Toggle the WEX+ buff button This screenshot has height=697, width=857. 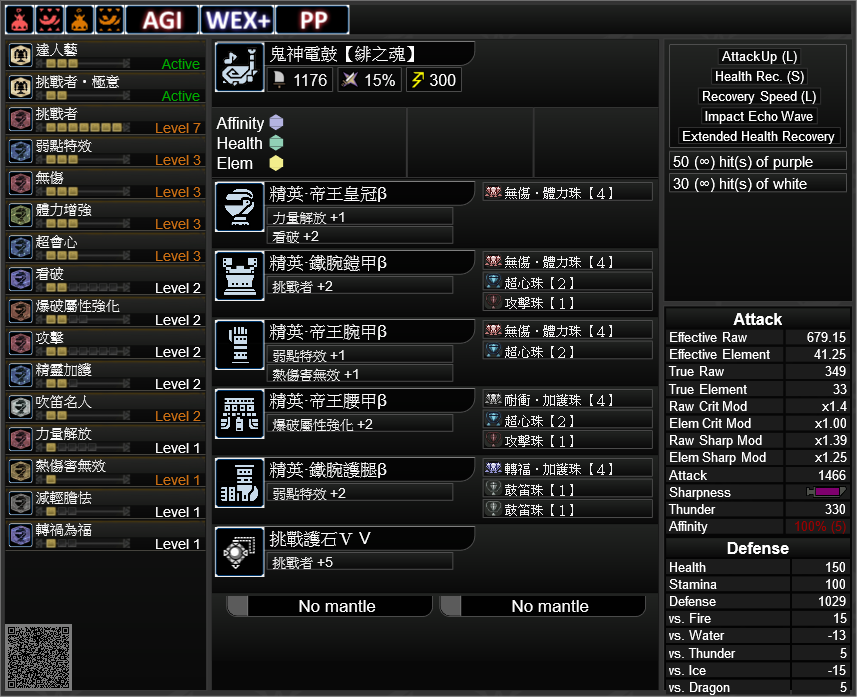[237, 20]
